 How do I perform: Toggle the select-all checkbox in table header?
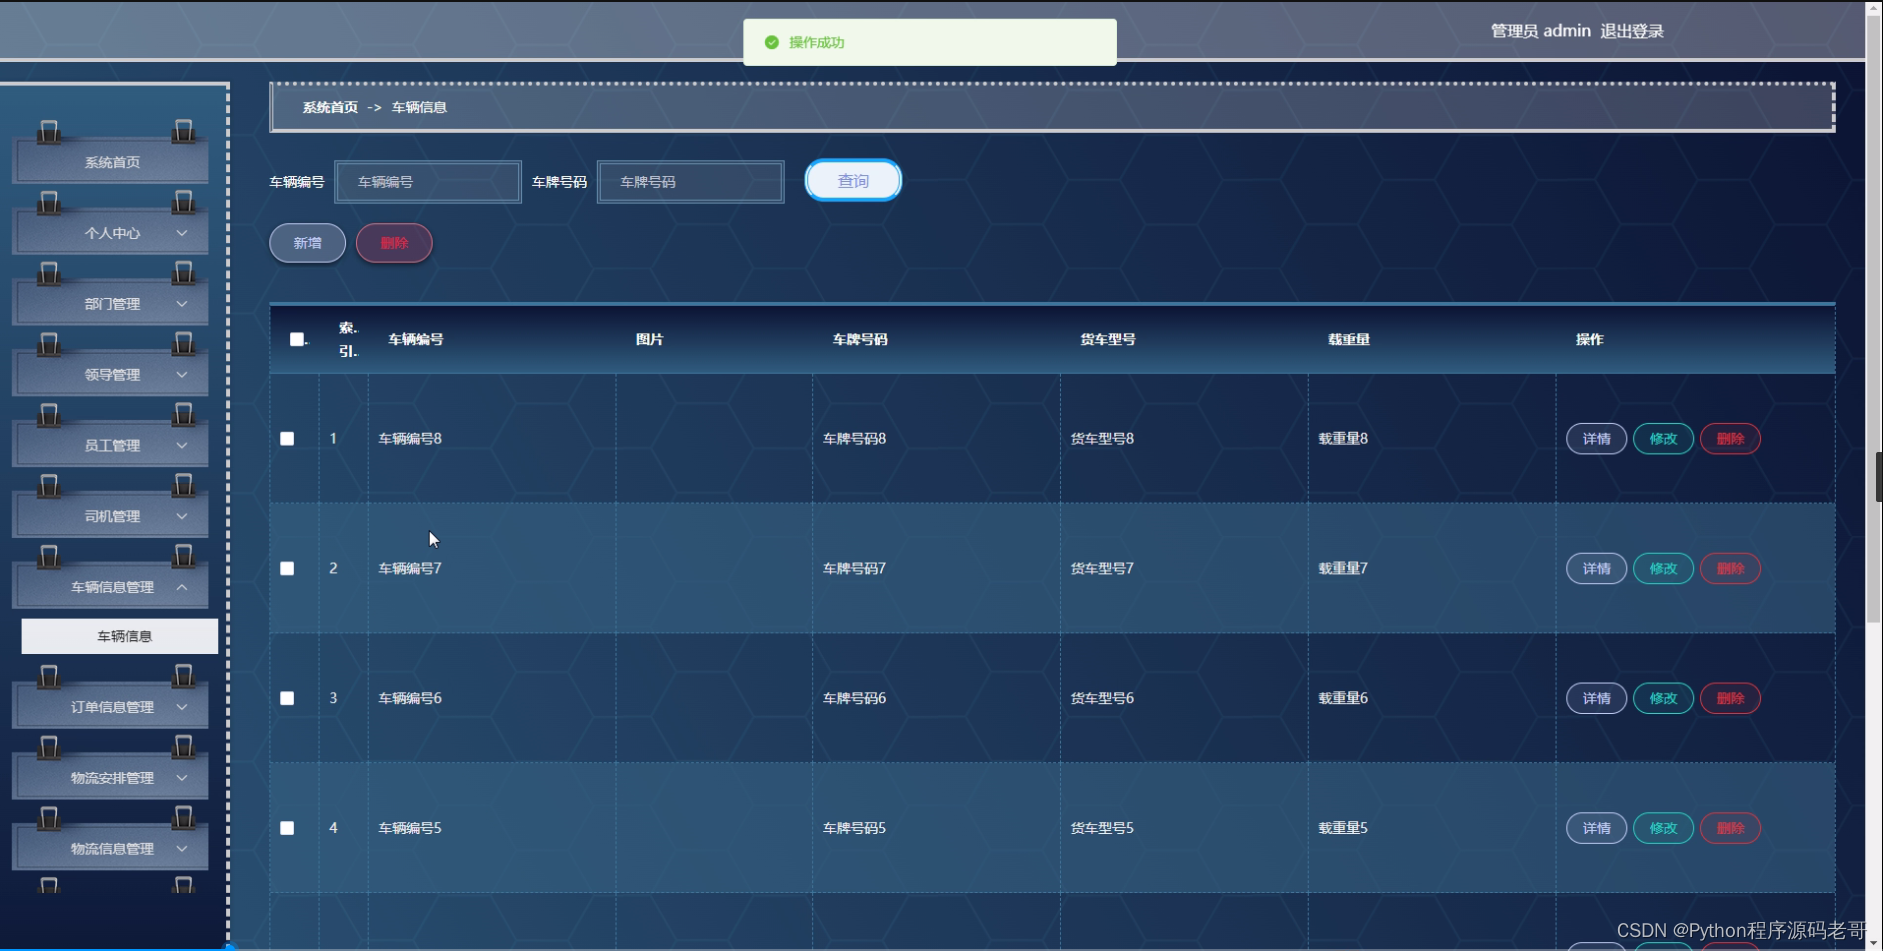[297, 339]
